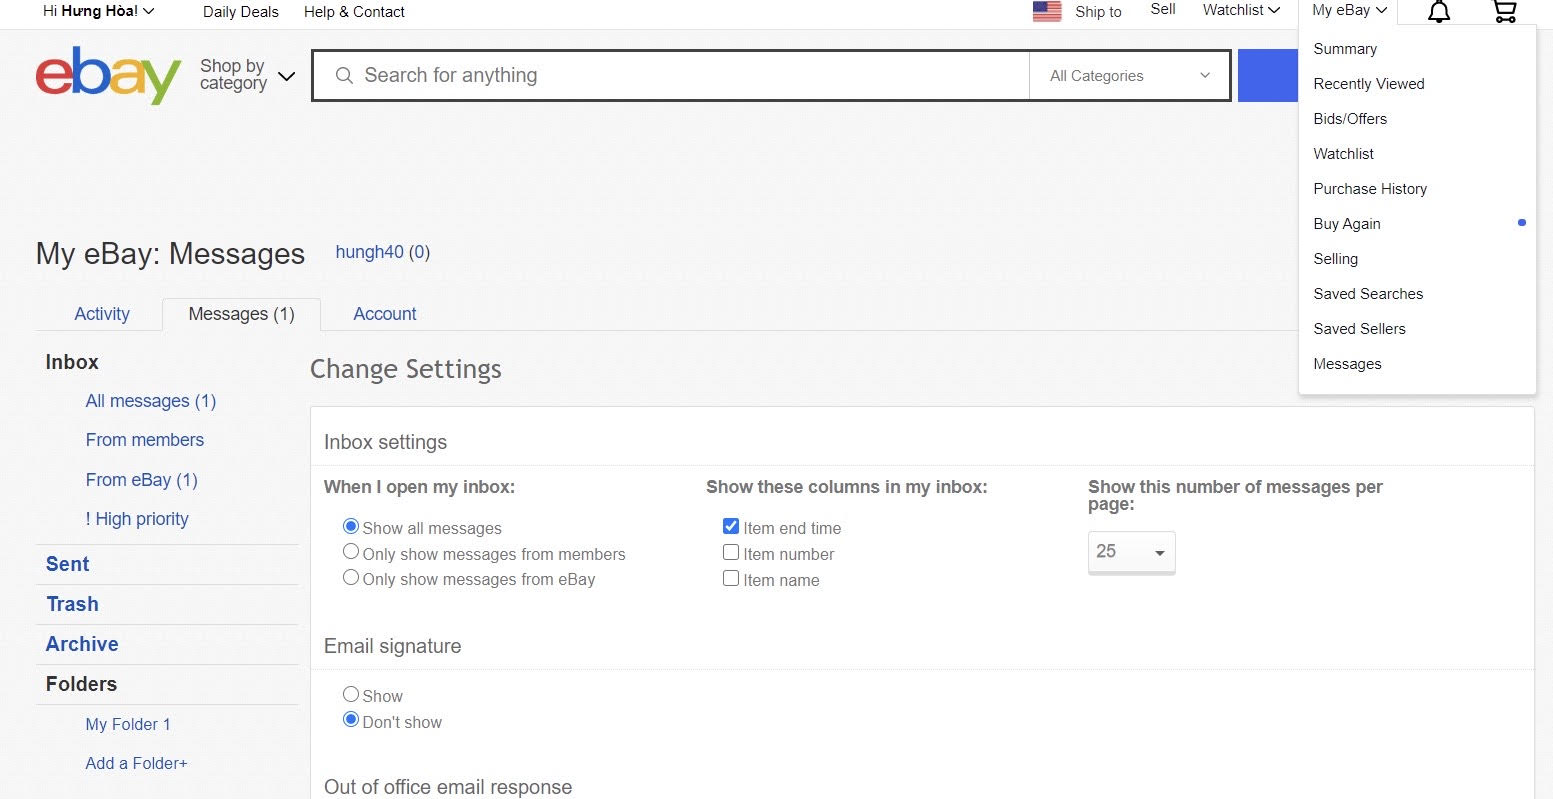Choose Bids/Offers in My eBay menu
Screen dimensions: 1553x799
point(1350,119)
